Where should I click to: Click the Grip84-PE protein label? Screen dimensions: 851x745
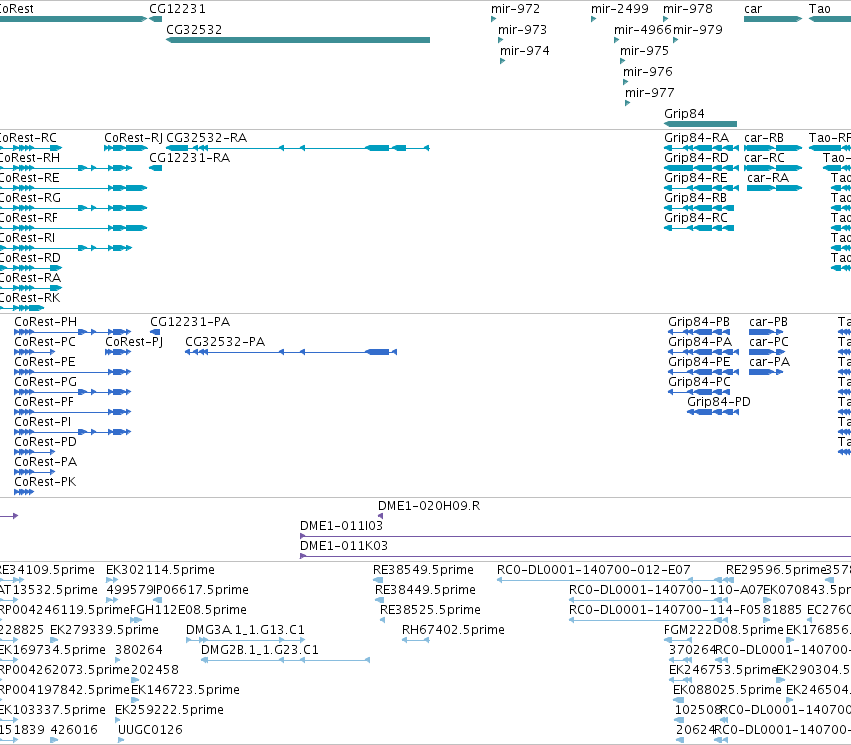700,362
